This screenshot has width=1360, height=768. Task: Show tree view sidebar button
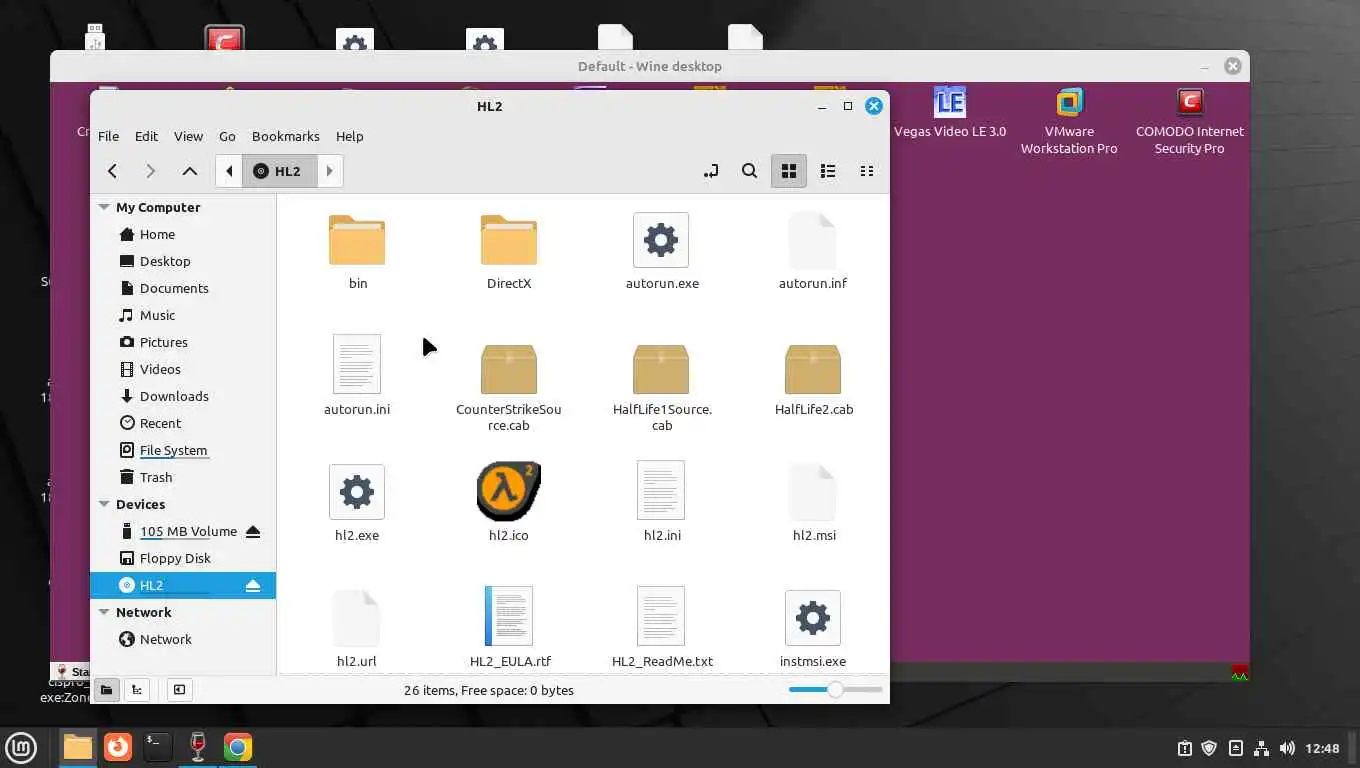click(x=138, y=689)
